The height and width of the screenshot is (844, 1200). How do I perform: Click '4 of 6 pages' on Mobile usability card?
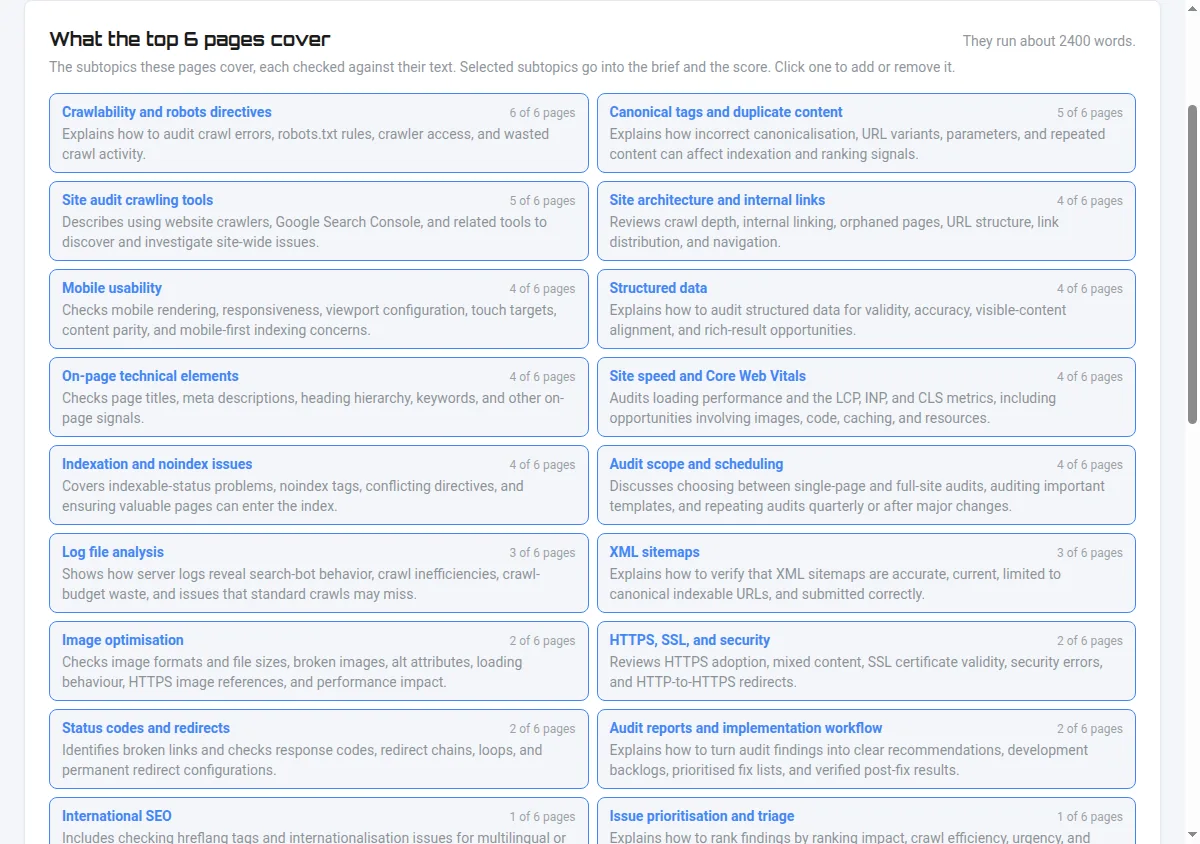pyautogui.click(x=542, y=289)
